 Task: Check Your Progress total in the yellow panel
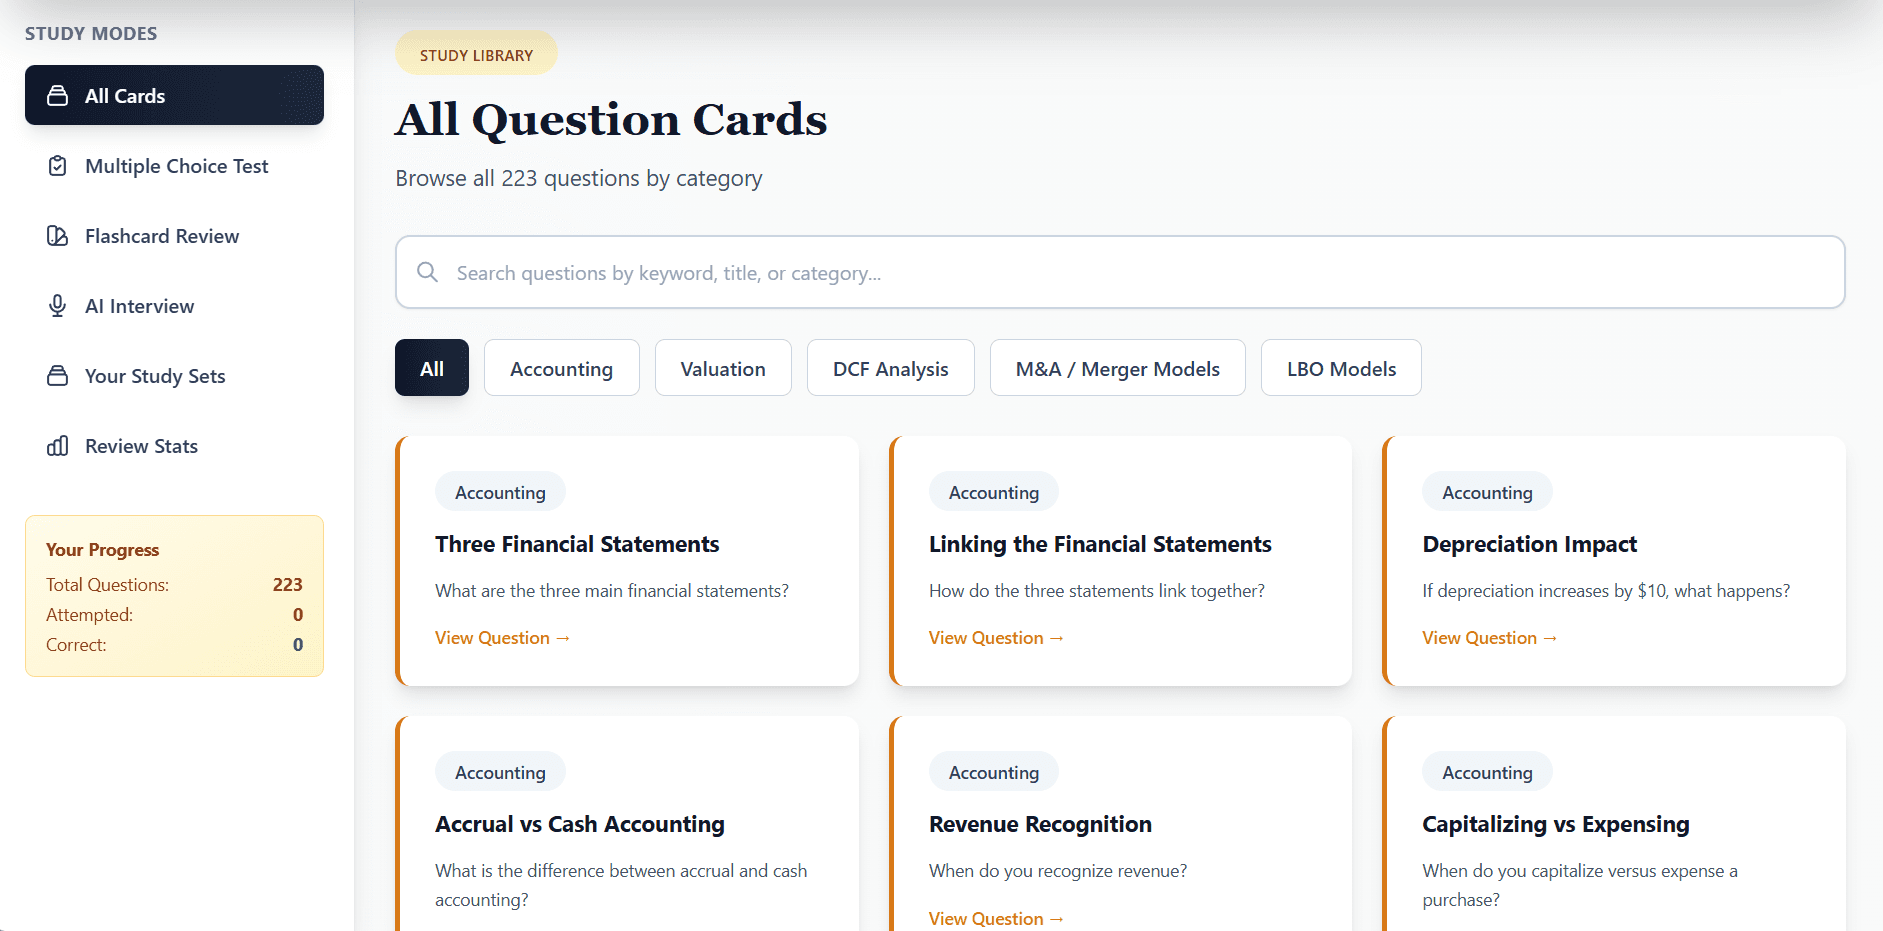(x=288, y=584)
